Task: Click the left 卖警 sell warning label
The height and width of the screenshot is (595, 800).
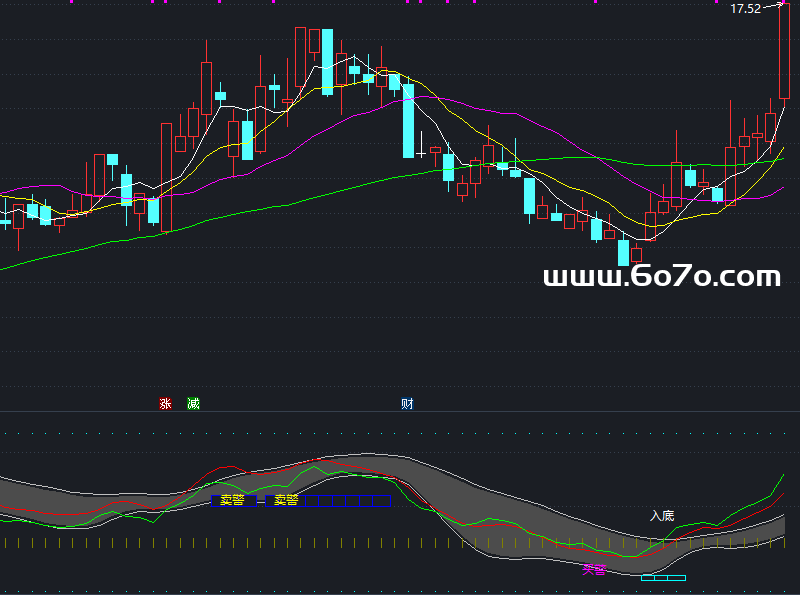Action: (232, 500)
